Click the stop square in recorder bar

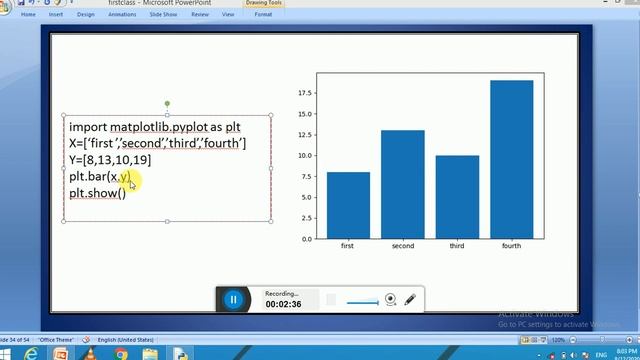331,300
